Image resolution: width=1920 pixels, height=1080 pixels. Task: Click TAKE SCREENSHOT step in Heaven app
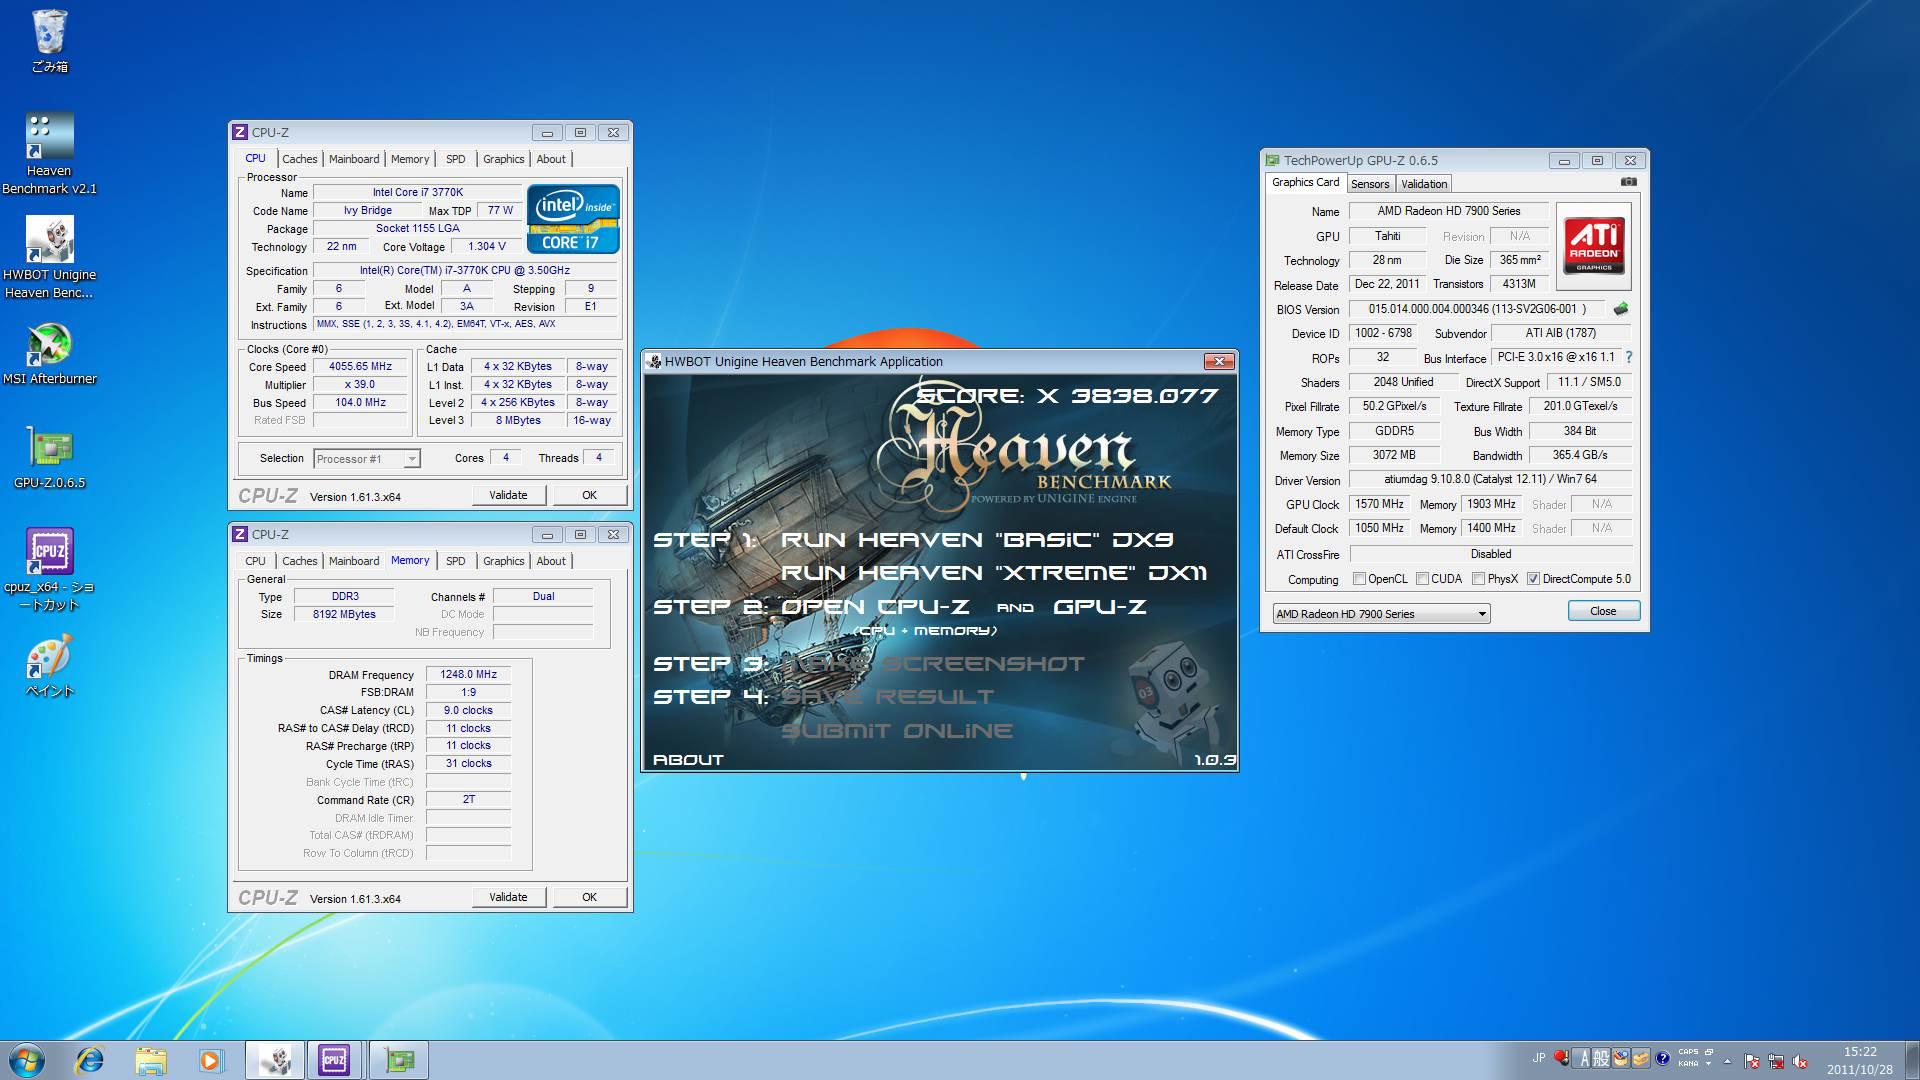point(932,664)
